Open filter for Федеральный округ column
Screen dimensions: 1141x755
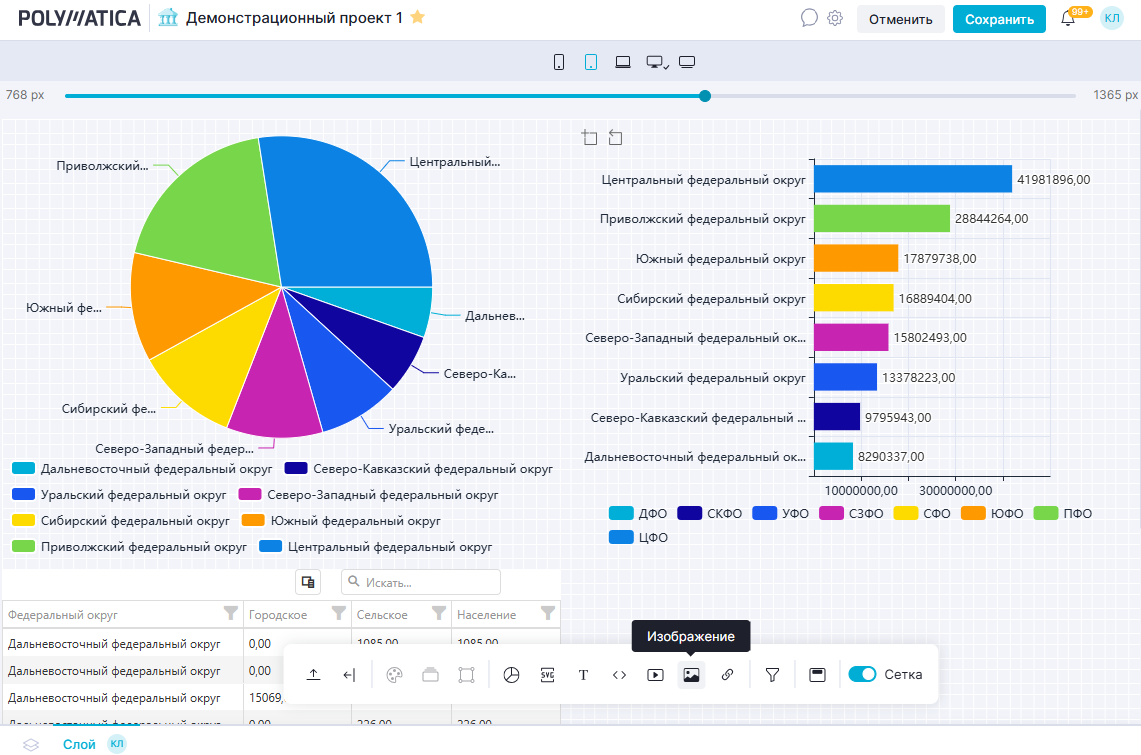(230, 613)
